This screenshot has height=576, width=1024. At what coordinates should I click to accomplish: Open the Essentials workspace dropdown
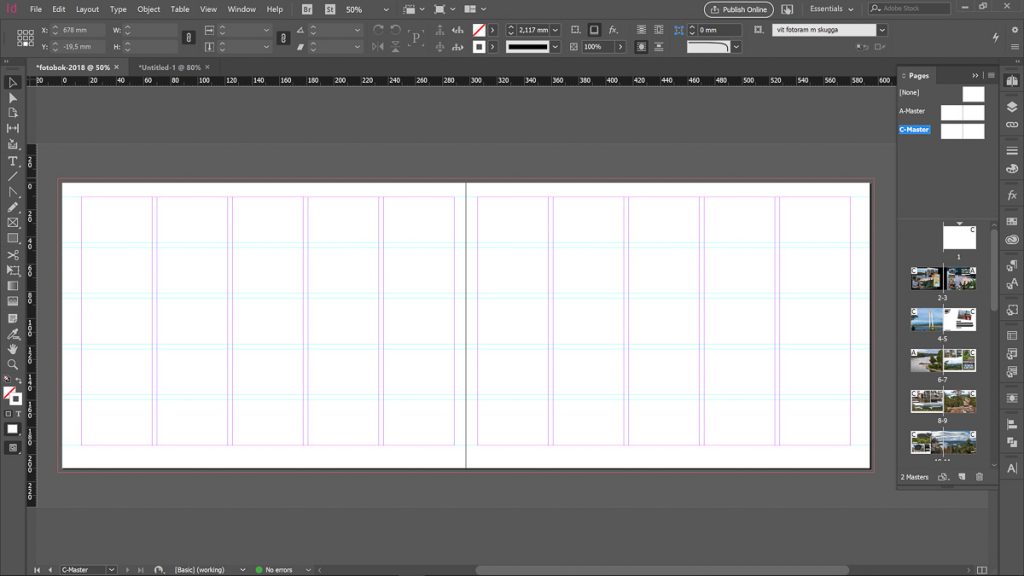pyautogui.click(x=831, y=9)
